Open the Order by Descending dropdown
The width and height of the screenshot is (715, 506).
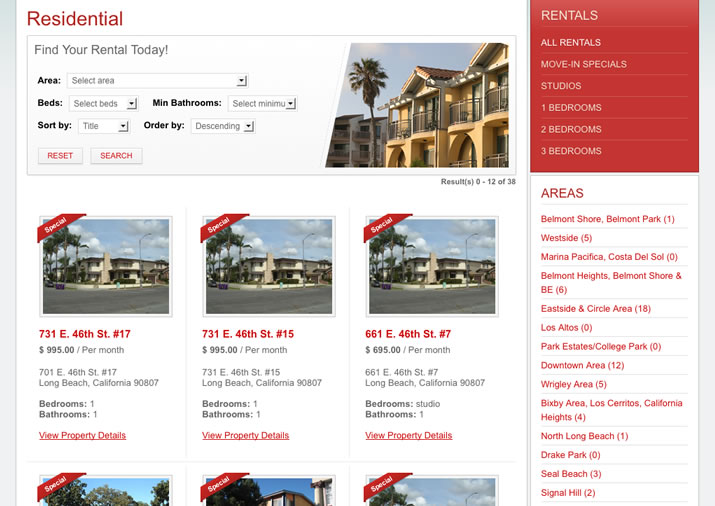click(x=223, y=126)
